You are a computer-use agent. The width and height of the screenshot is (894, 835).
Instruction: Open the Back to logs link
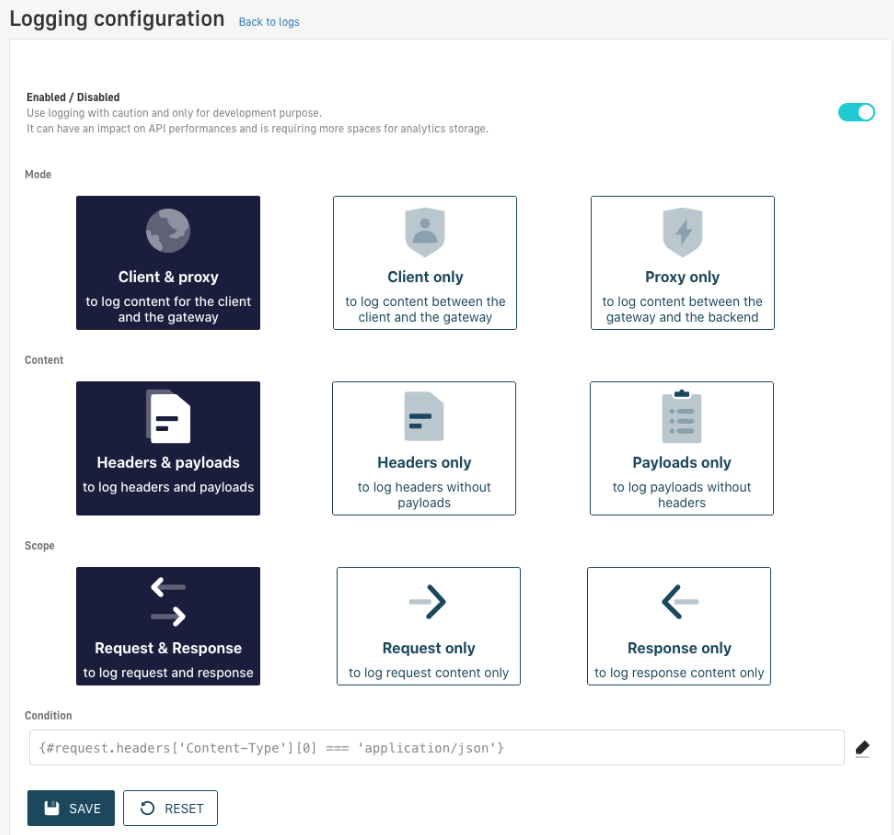[268, 21]
